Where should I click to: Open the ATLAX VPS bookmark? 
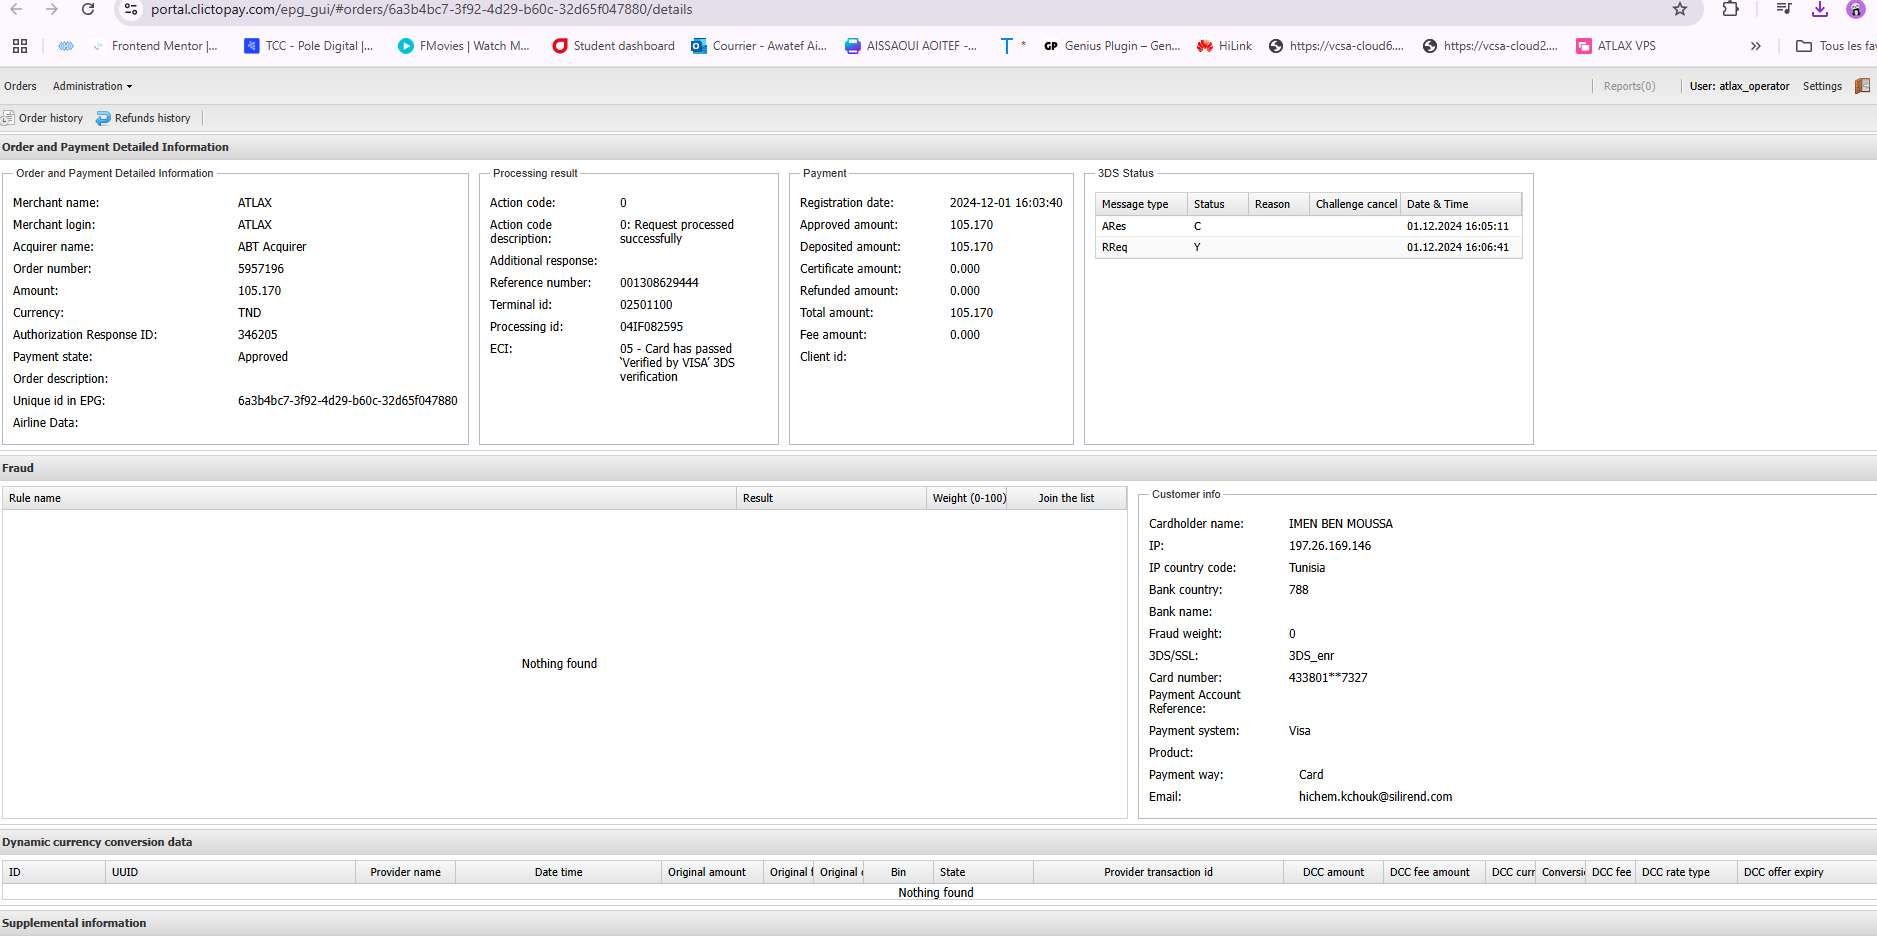tap(1616, 46)
